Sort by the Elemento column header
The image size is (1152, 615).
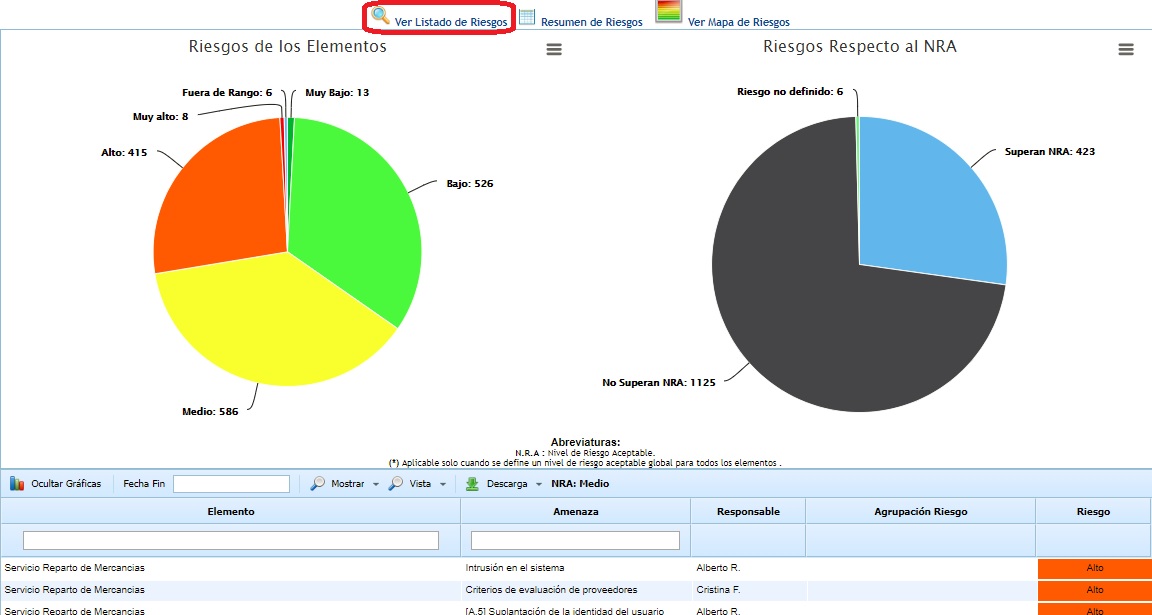pos(231,512)
